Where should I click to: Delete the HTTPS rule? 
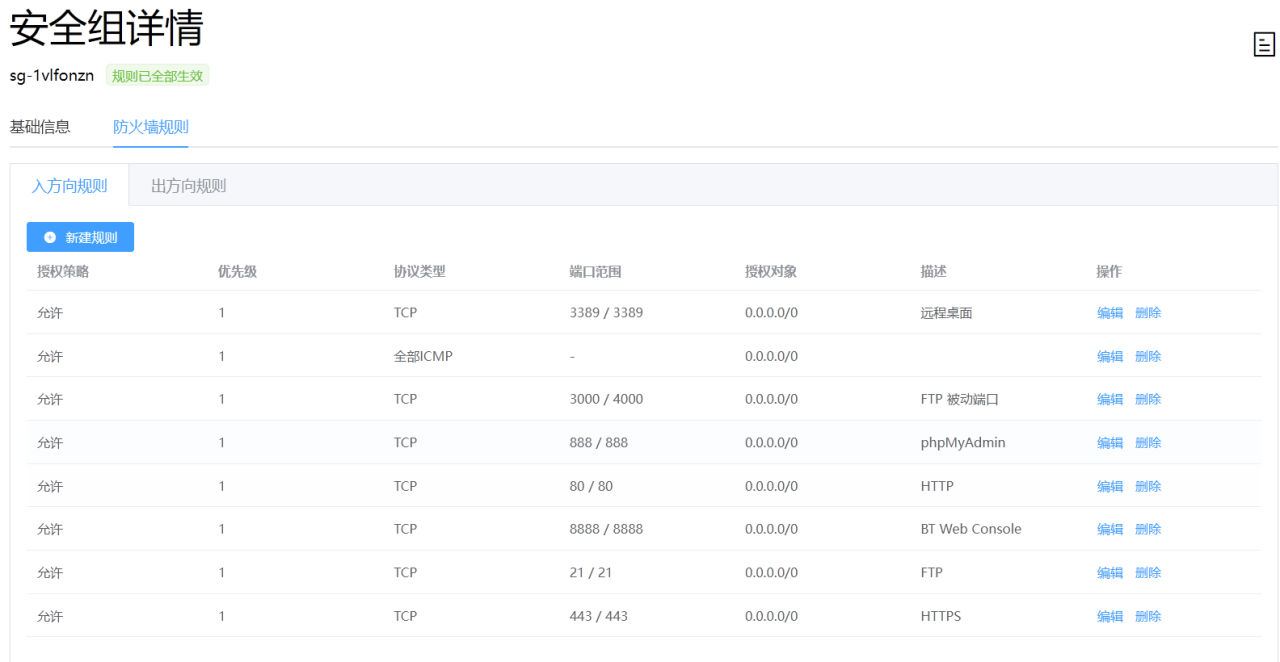(x=1148, y=616)
